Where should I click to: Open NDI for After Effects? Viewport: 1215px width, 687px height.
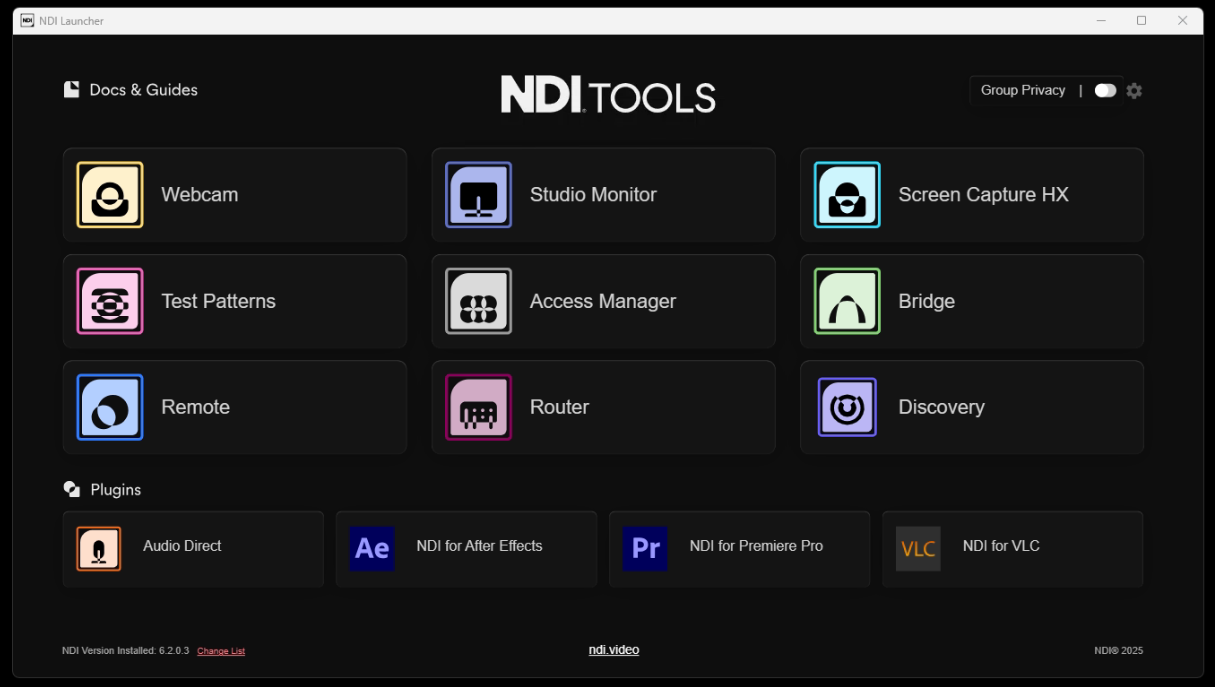pos(465,548)
